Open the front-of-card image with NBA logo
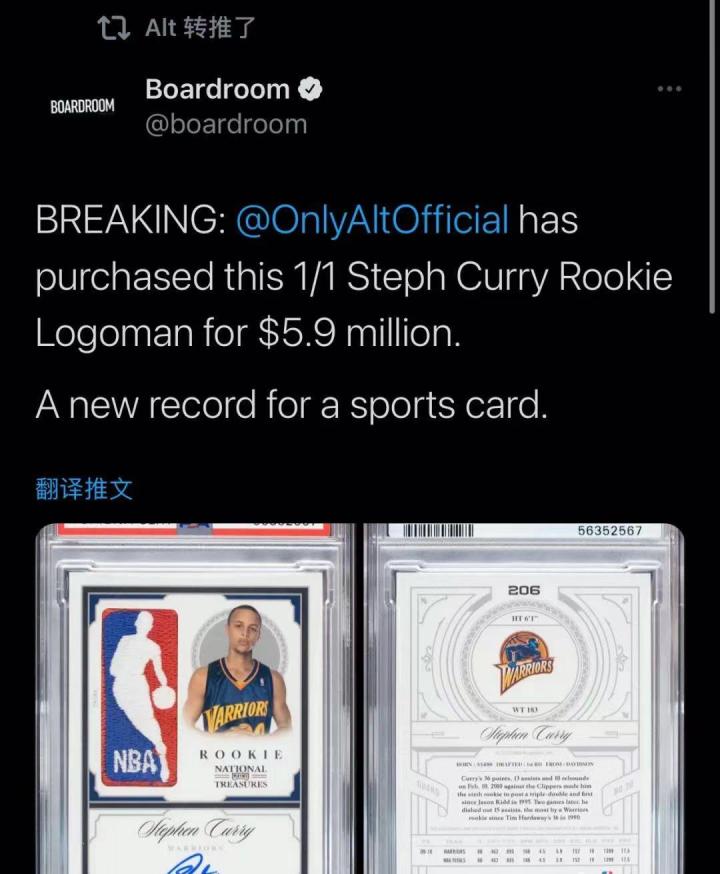This screenshot has height=874, width=720. 194,698
